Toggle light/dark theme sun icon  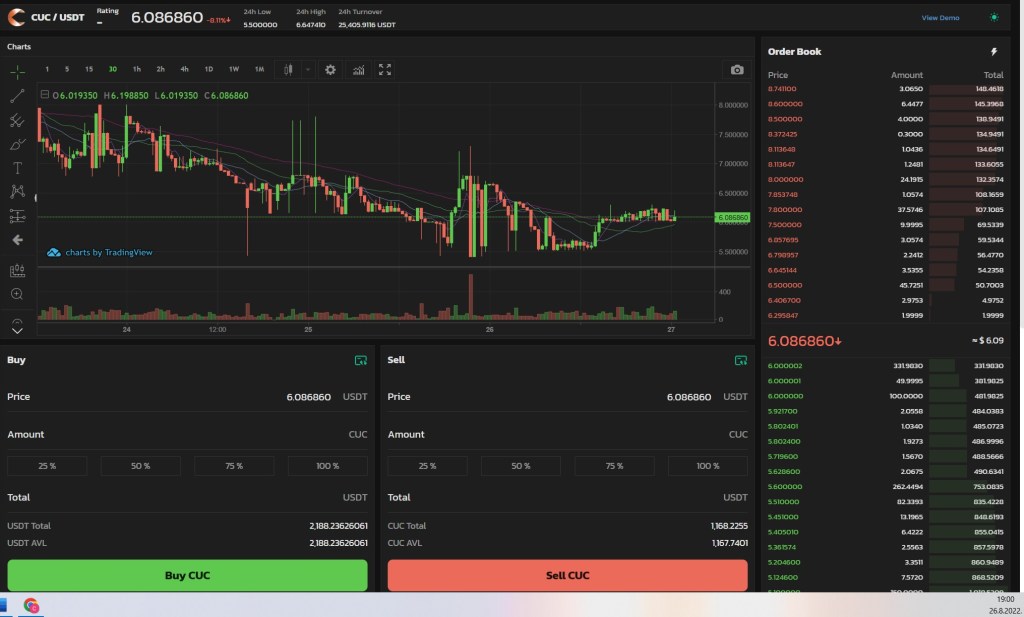coord(993,17)
